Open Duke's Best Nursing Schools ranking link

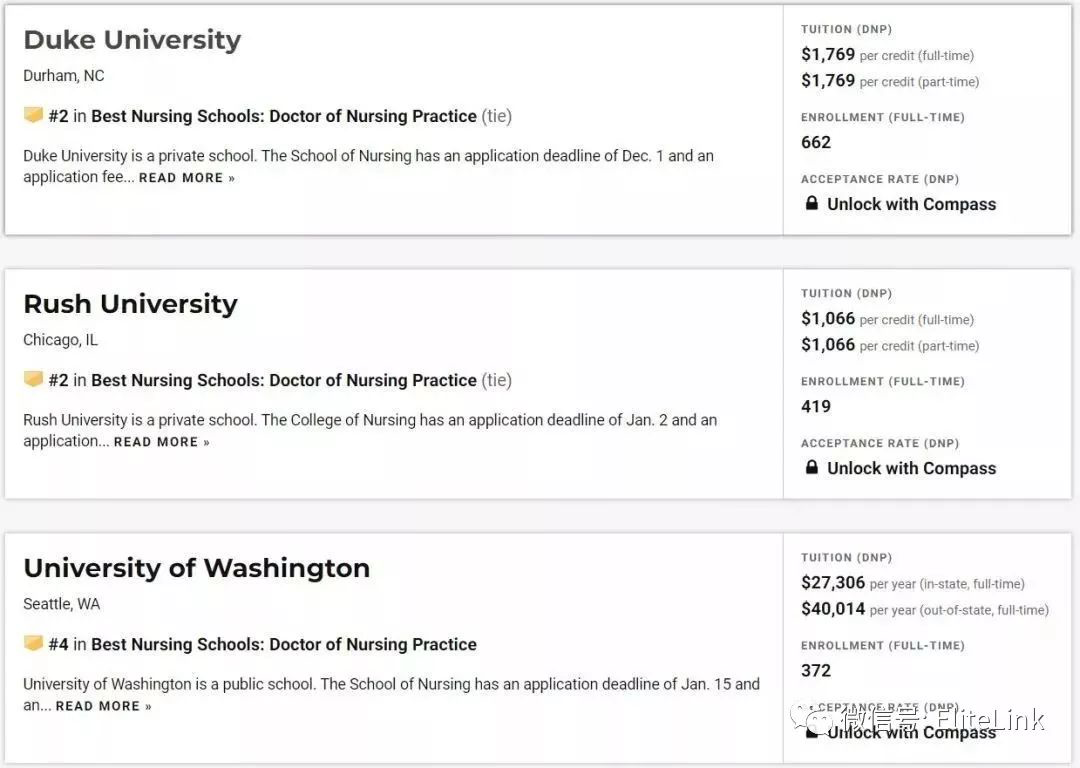tap(284, 116)
